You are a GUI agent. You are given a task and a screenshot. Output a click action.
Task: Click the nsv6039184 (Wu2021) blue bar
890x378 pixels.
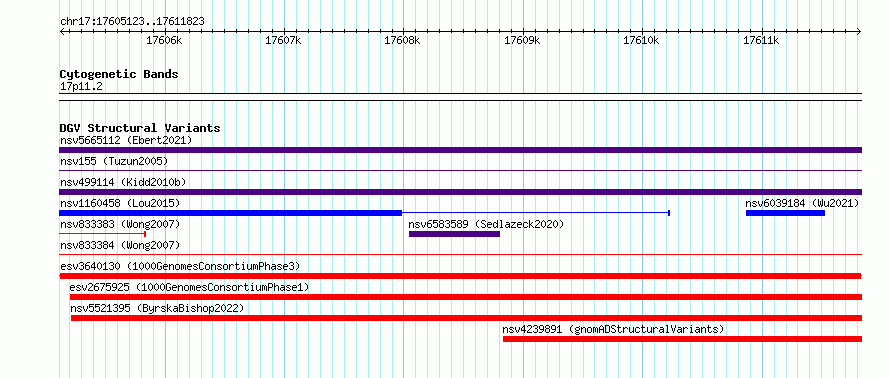tap(785, 213)
